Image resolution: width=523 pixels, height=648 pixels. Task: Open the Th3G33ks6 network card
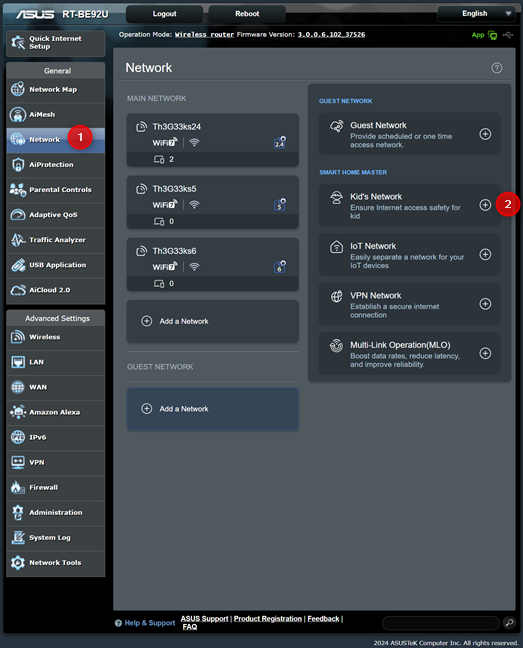212,264
